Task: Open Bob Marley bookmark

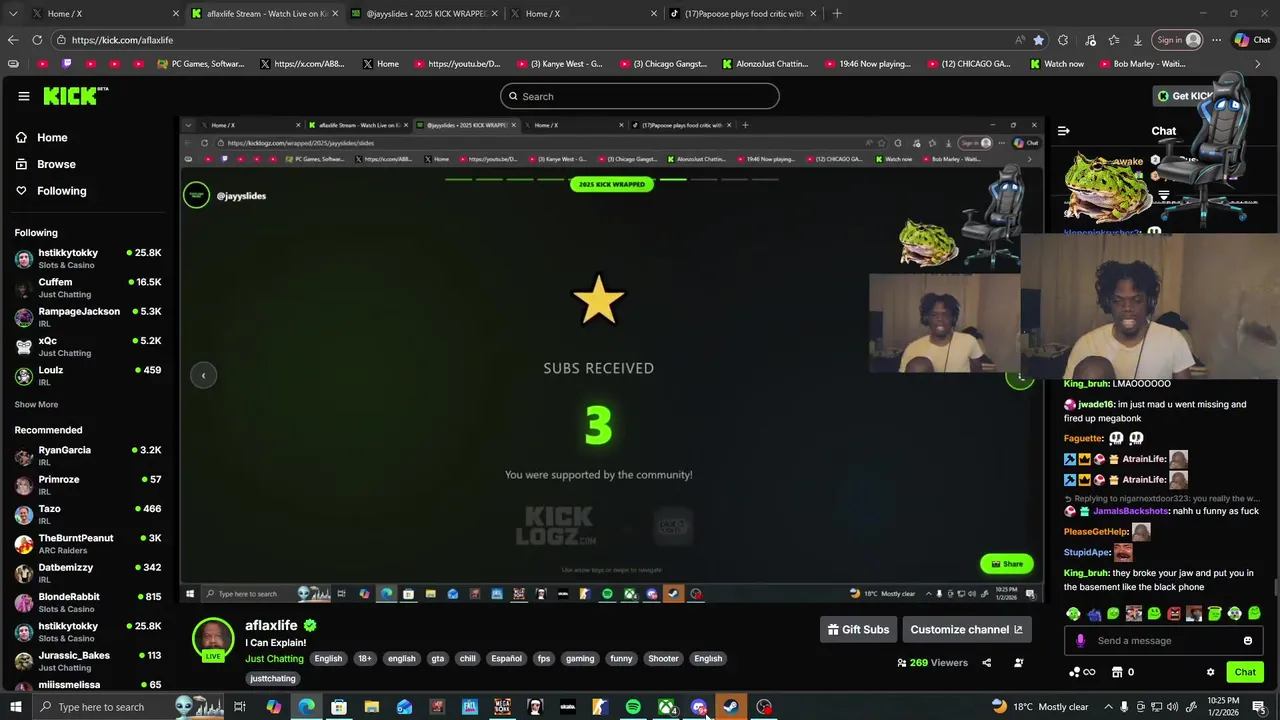Action: coord(1142,64)
